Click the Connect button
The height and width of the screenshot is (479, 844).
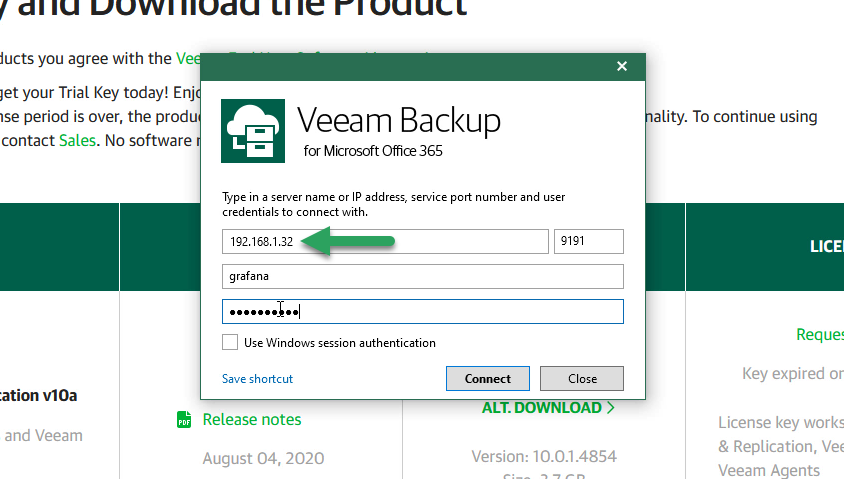click(488, 378)
